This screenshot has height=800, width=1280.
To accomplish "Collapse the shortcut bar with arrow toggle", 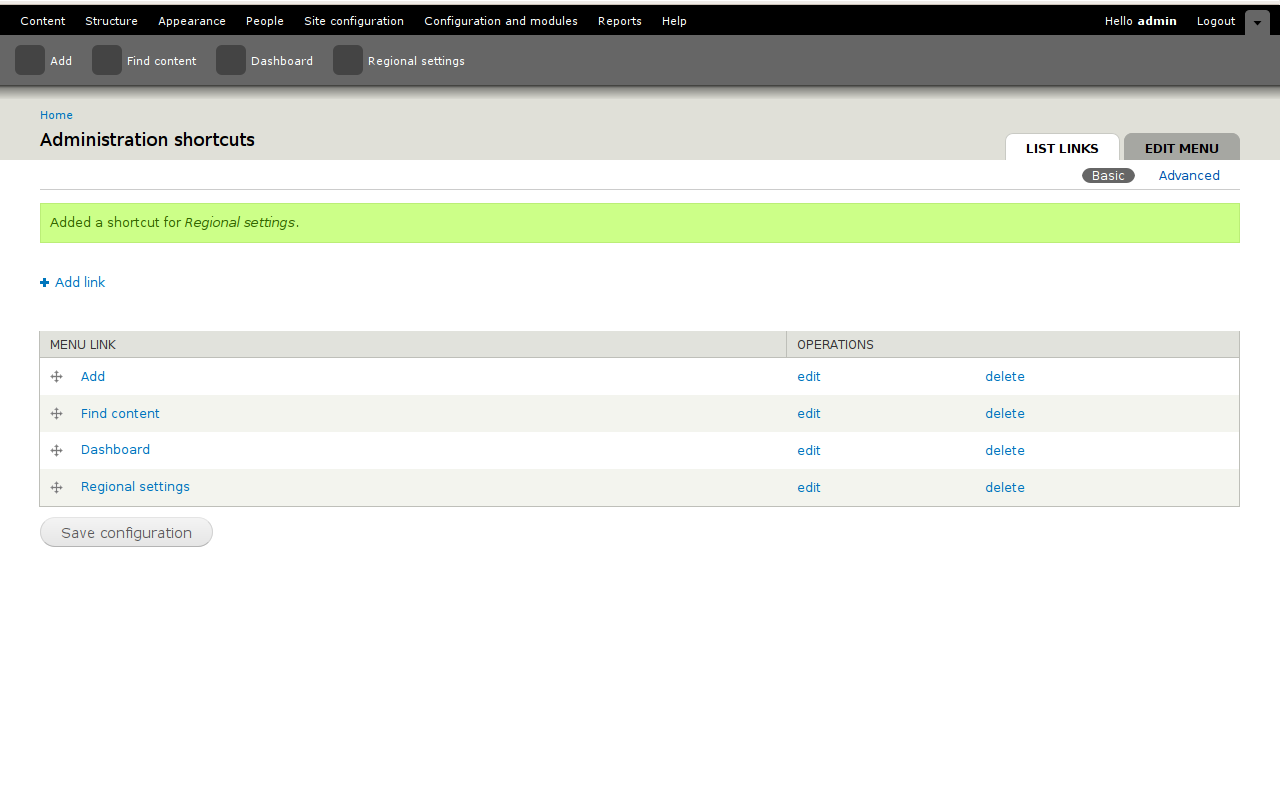I will [x=1257, y=22].
